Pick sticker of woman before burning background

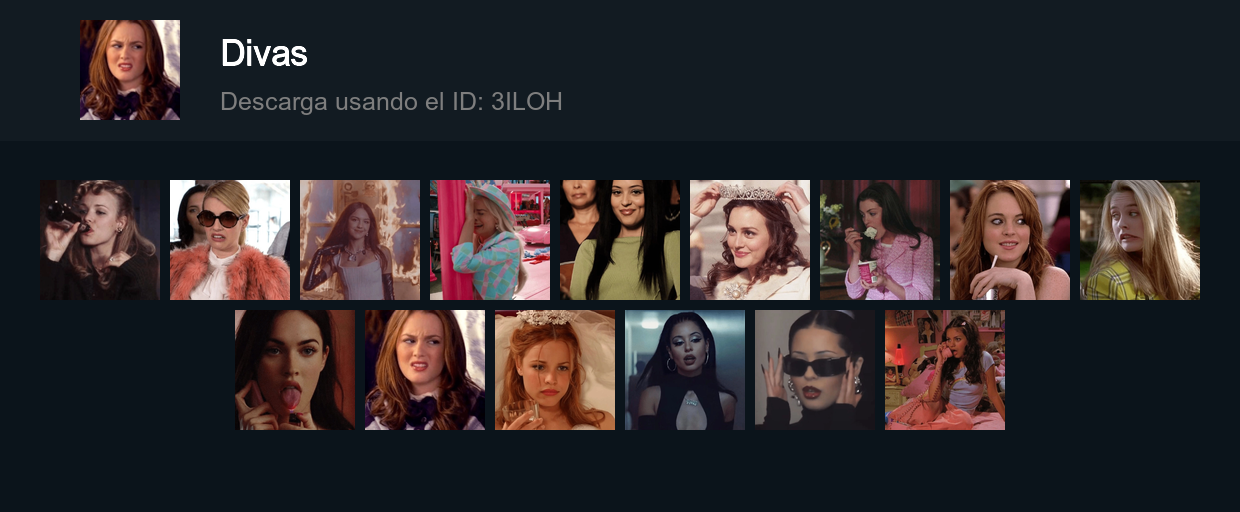(360, 240)
